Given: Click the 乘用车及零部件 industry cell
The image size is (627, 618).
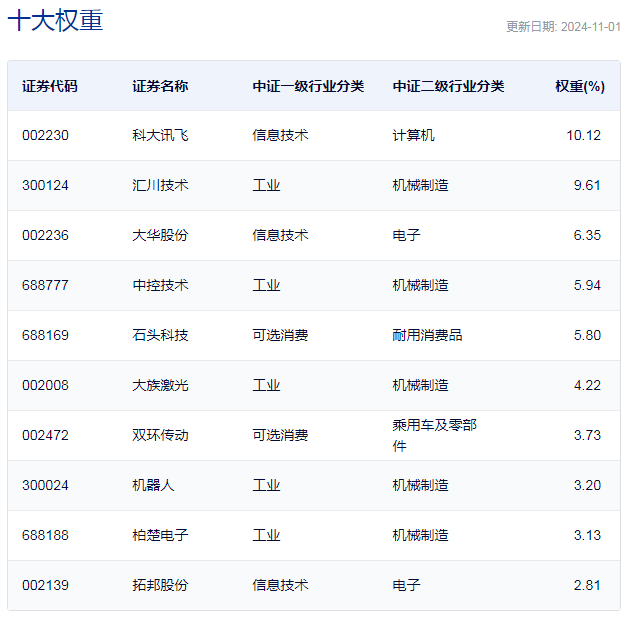Looking at the screenshot, I should click(x=435, y=435).
